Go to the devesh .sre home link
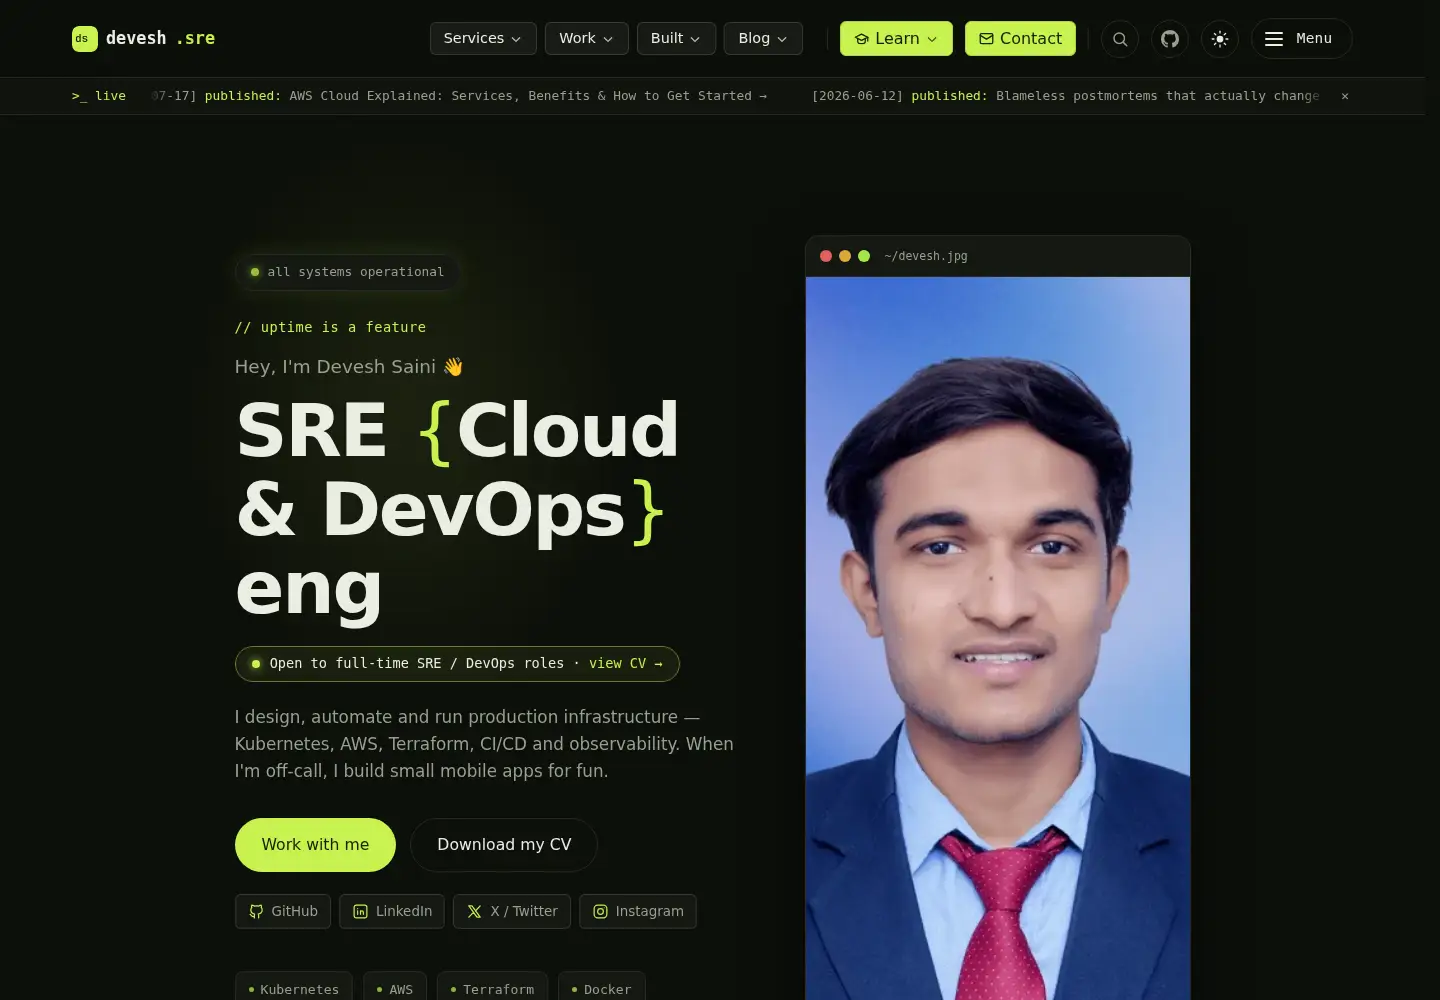Viewport: 1440px width, 1000px height. point(144,38)
